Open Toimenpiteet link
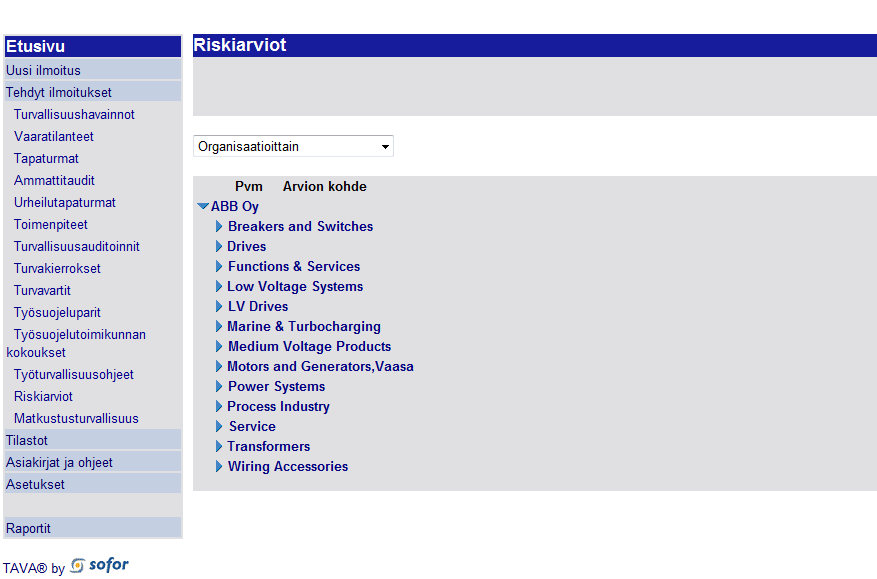Image resolution: width=877 pixels, height=579 pixels. (x=51, y=225)
